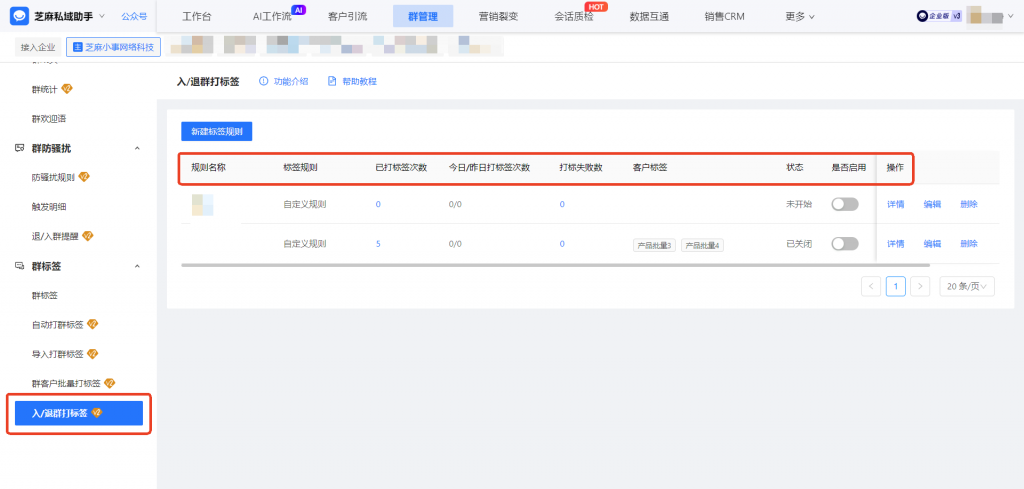Click the premium badge beside 退/入群提醒
1024x489 pixels.
[88, 236]
